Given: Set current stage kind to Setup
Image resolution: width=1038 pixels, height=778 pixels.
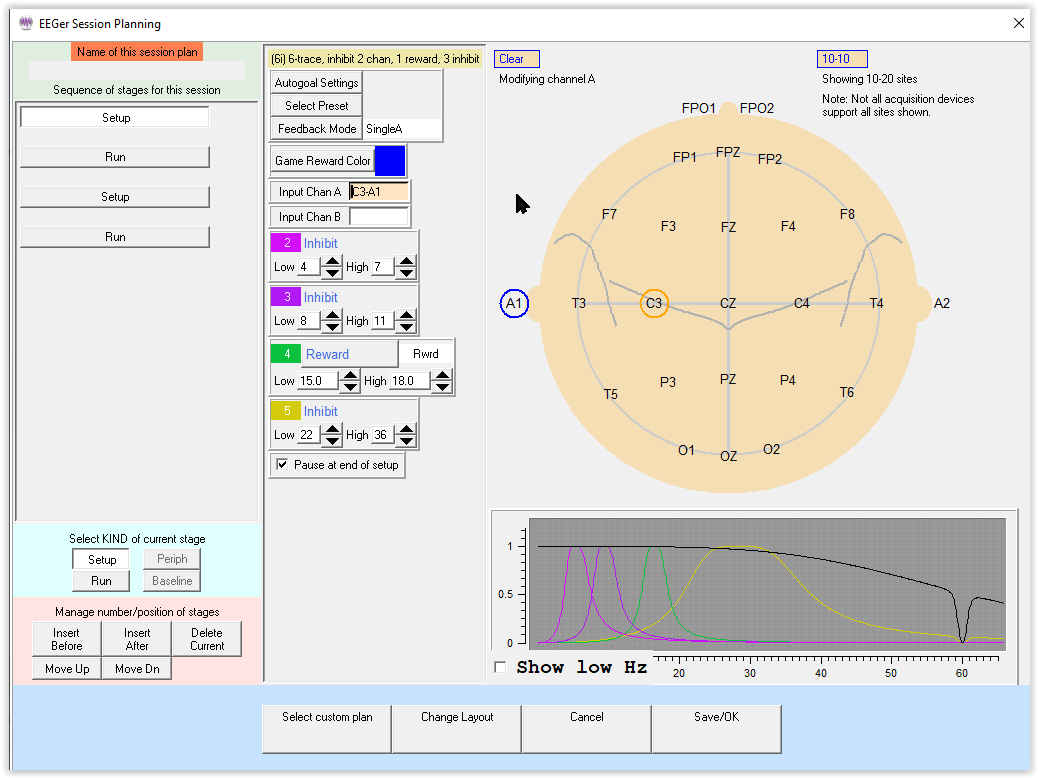Looking at the screenshot, I should click(101, 559).
